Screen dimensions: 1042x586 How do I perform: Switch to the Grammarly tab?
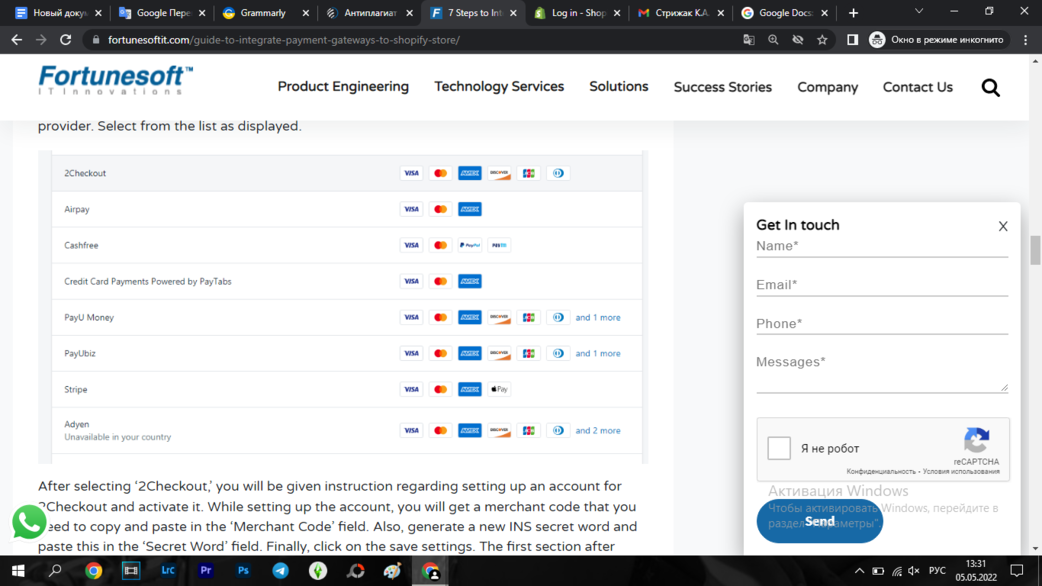[x=264, y=13]
